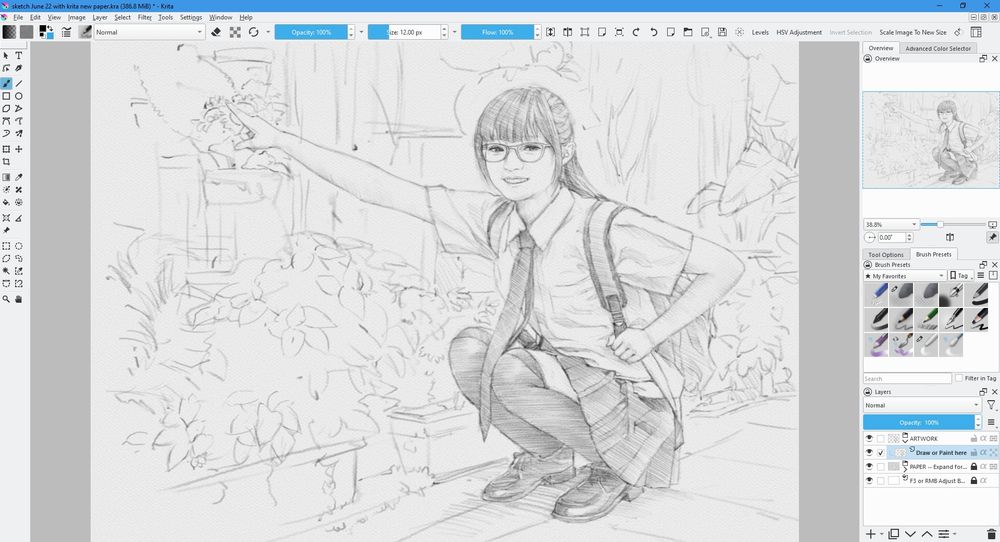This screenshot has height=542, width=1000.
Task: Toggle visibility of the 'F3 or RMB Adjust' layer
Action: coord(869,481)
